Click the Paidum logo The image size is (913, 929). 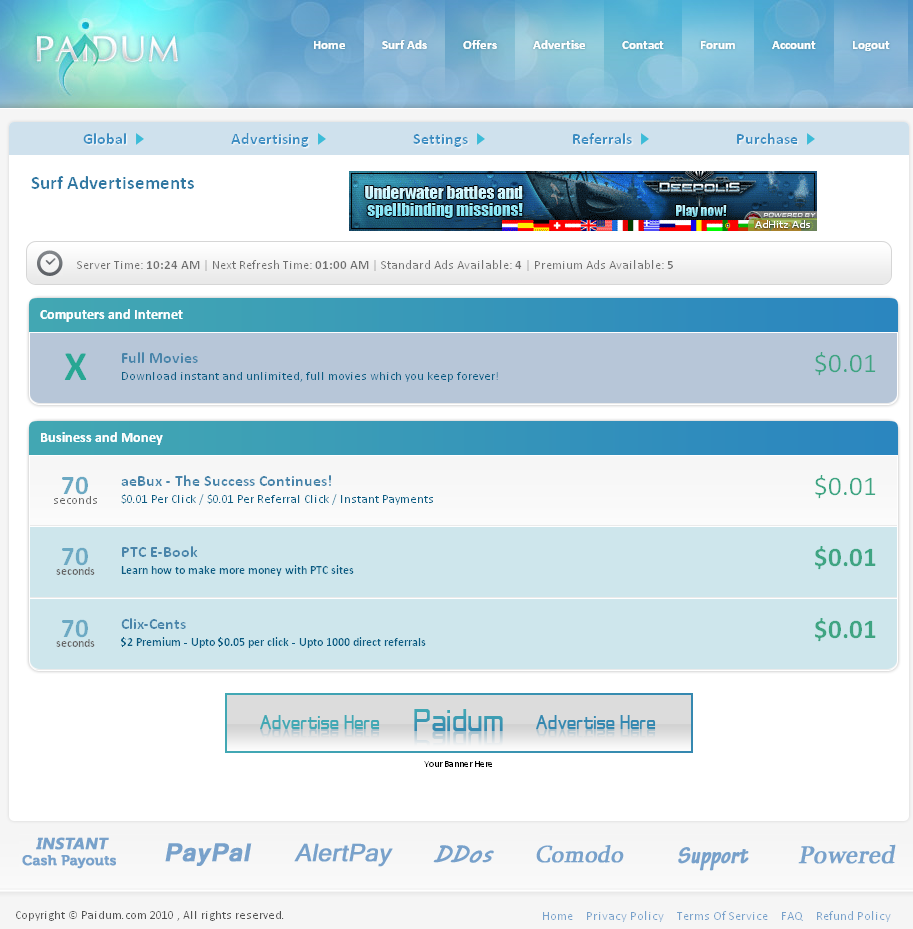(x=107, y=56)
